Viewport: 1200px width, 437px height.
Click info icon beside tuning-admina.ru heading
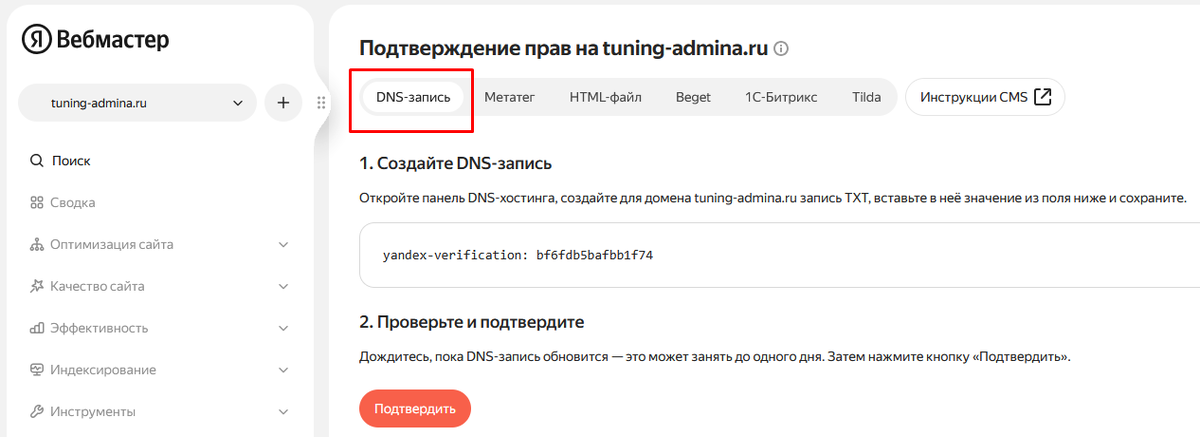click(782, 49)
